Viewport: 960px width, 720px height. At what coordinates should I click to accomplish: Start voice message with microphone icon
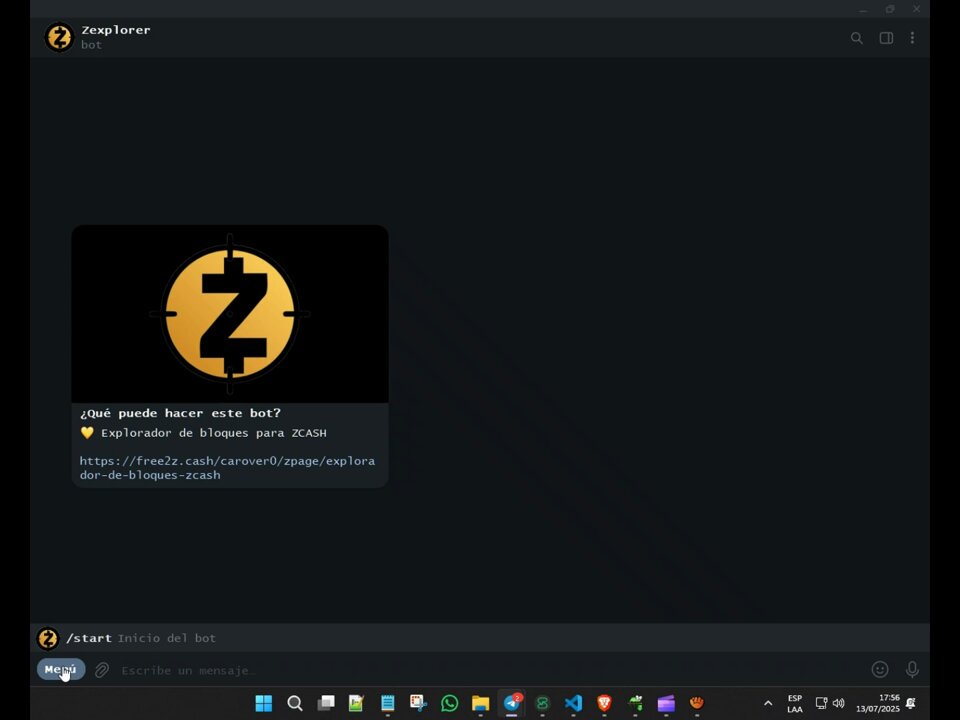click(912, 670)
